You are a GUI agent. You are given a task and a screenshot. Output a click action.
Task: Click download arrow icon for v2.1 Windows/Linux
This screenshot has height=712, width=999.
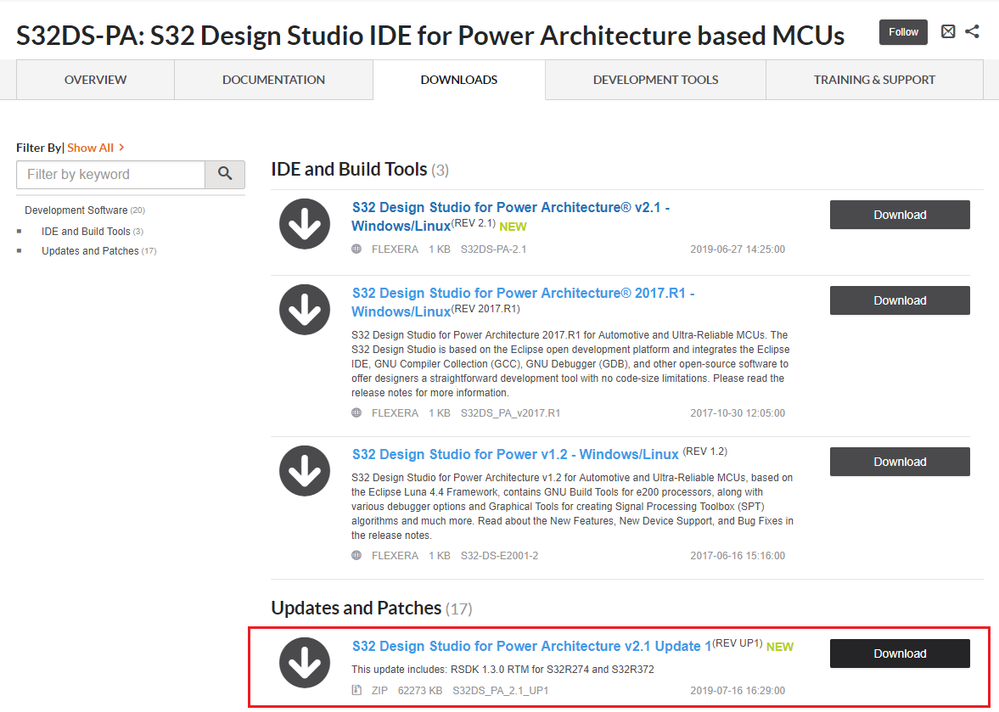pos(305,224)
